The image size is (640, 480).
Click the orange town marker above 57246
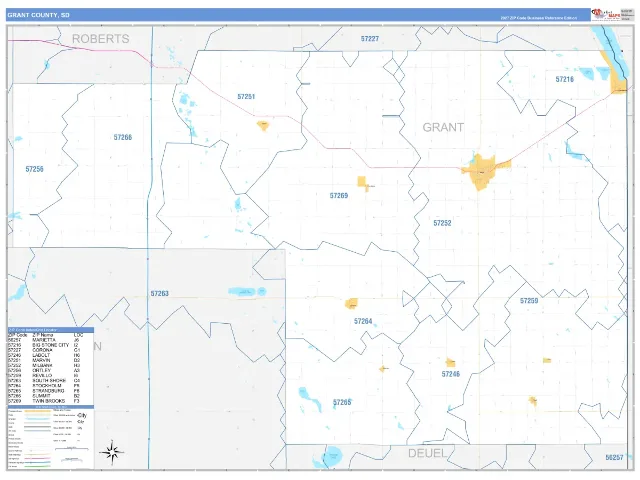pos(450,362)
